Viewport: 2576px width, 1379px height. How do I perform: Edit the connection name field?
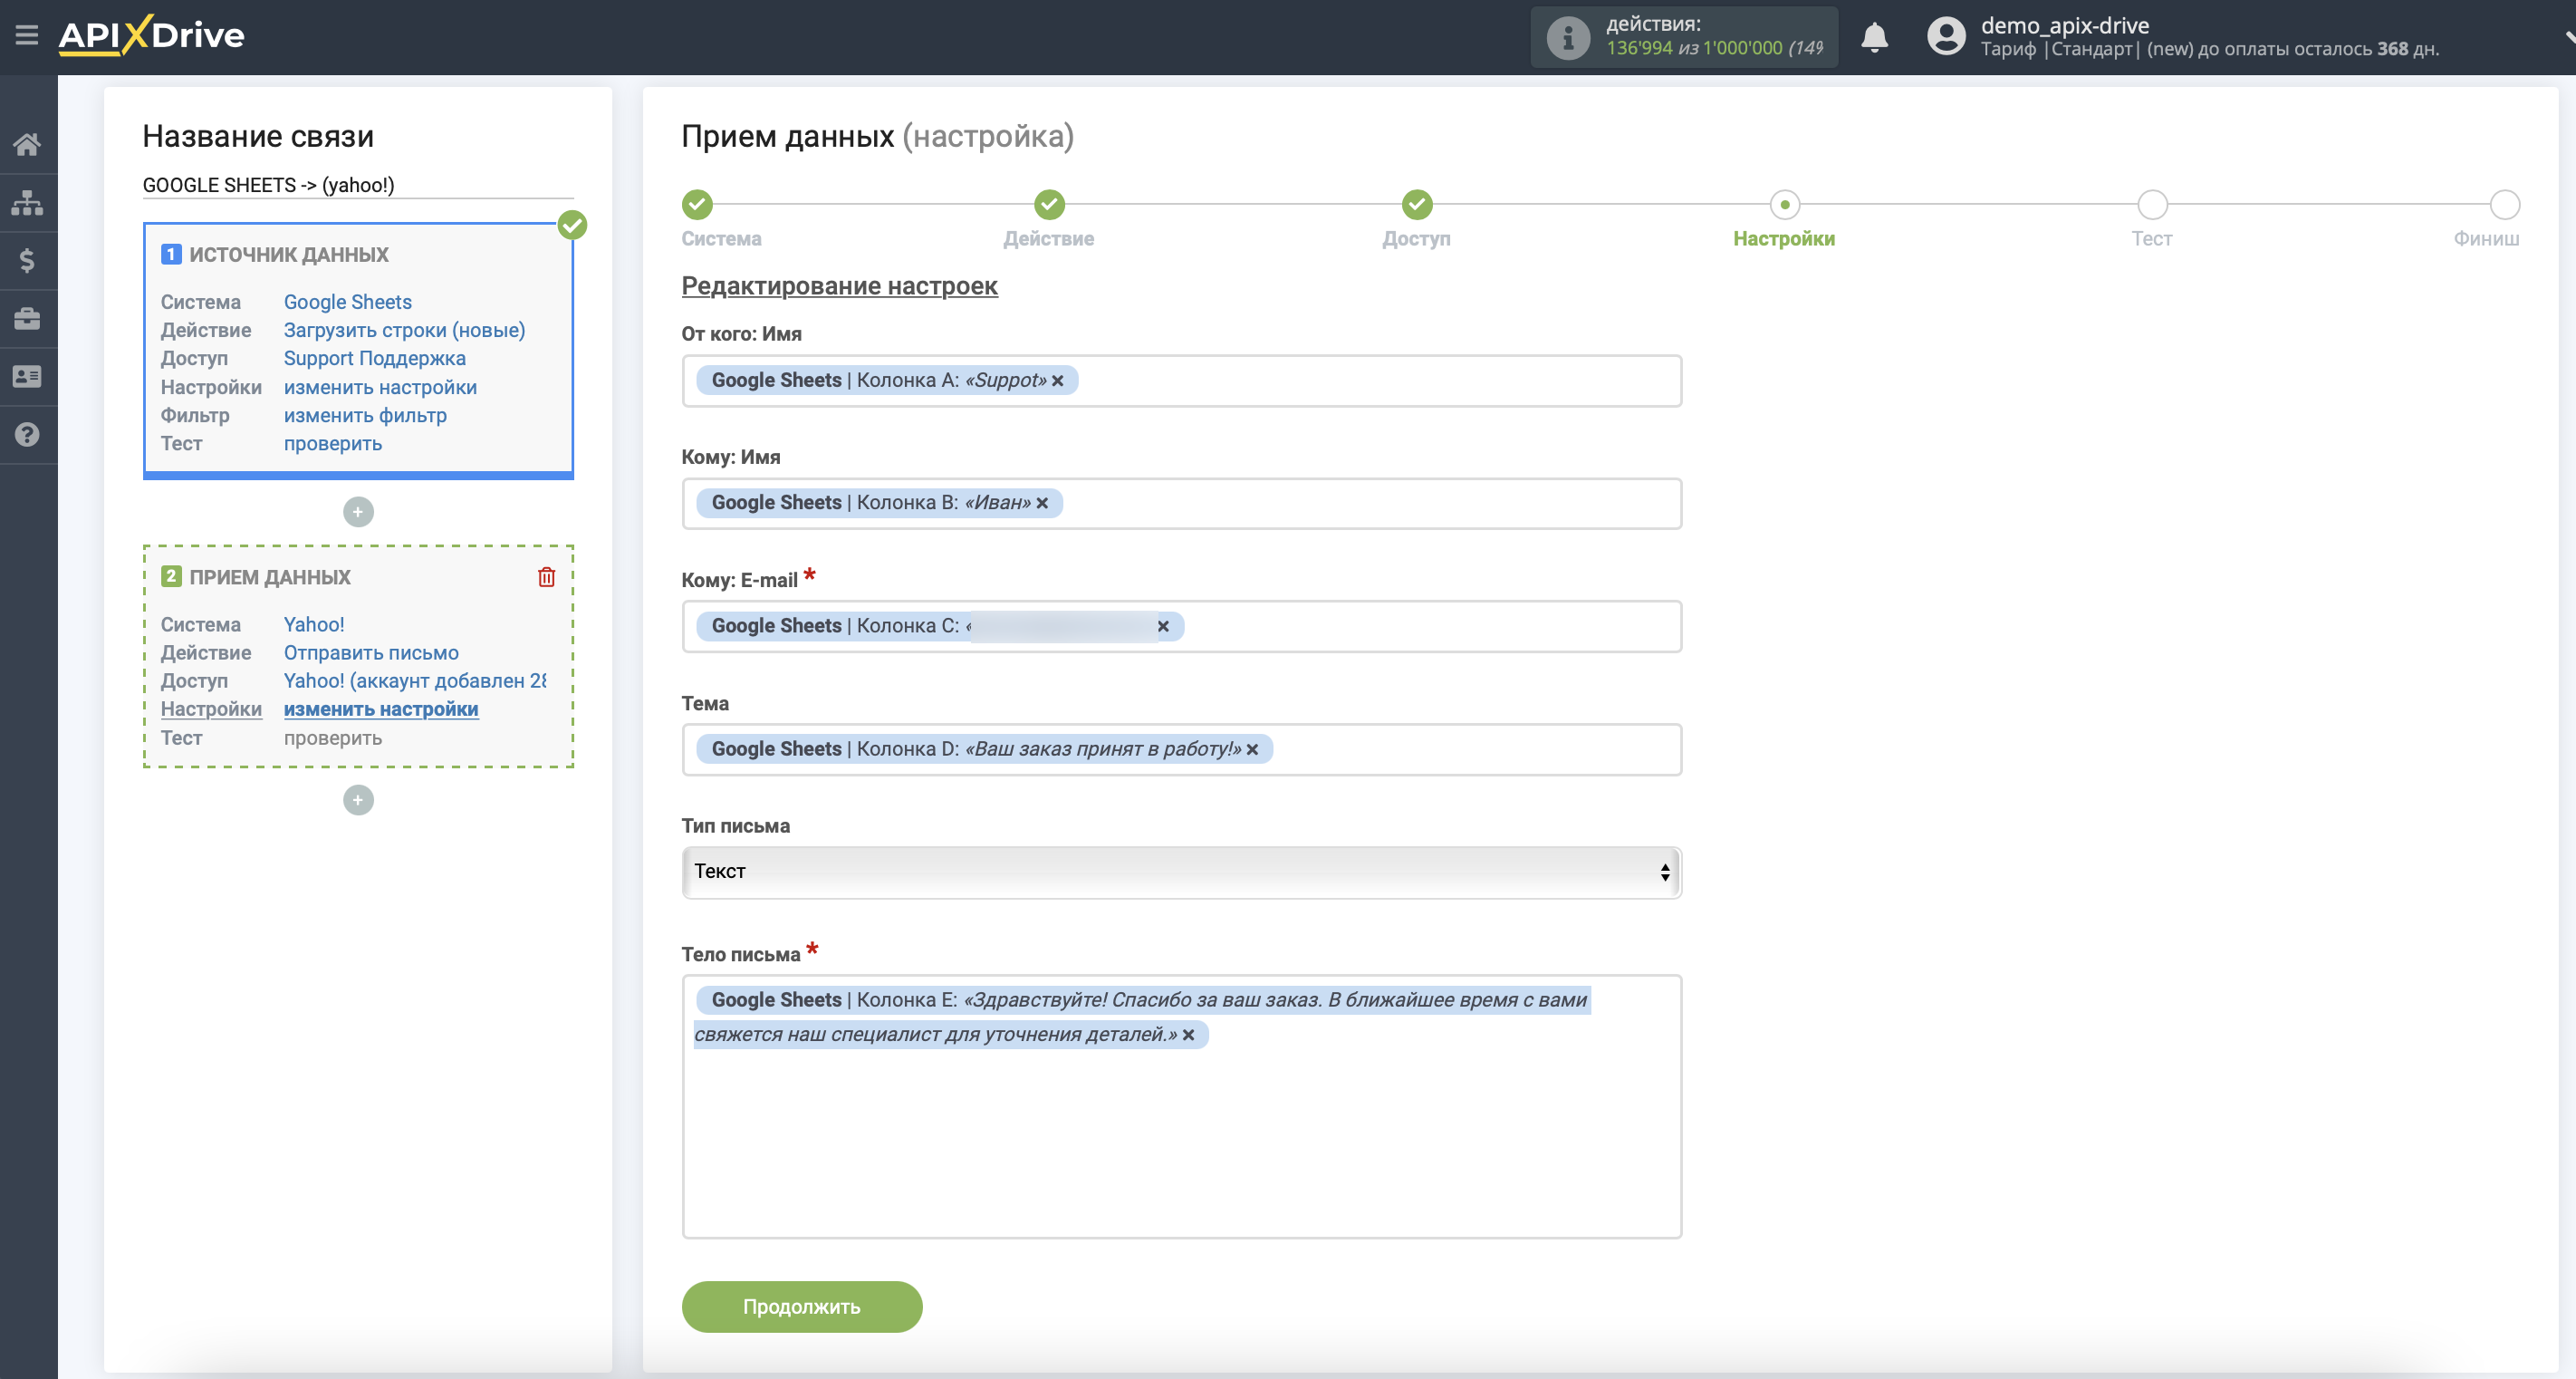[357, 185]
